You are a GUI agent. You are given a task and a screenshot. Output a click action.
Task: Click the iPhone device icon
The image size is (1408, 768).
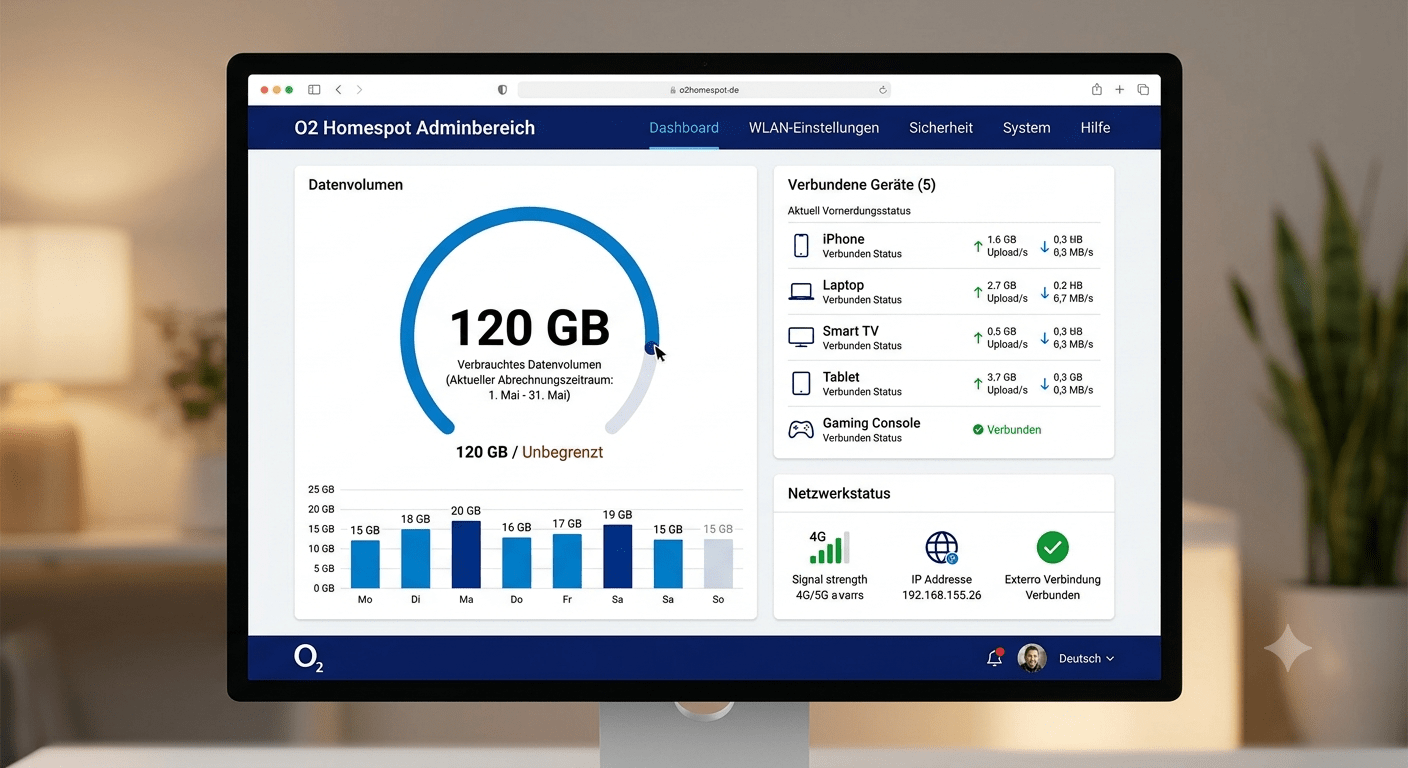pyautogui.click(x=801, y=246)
